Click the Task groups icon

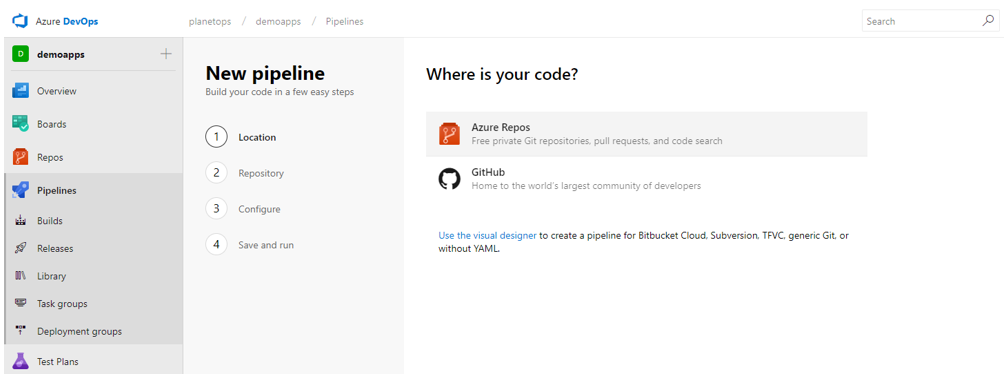(x=21, y=303)
